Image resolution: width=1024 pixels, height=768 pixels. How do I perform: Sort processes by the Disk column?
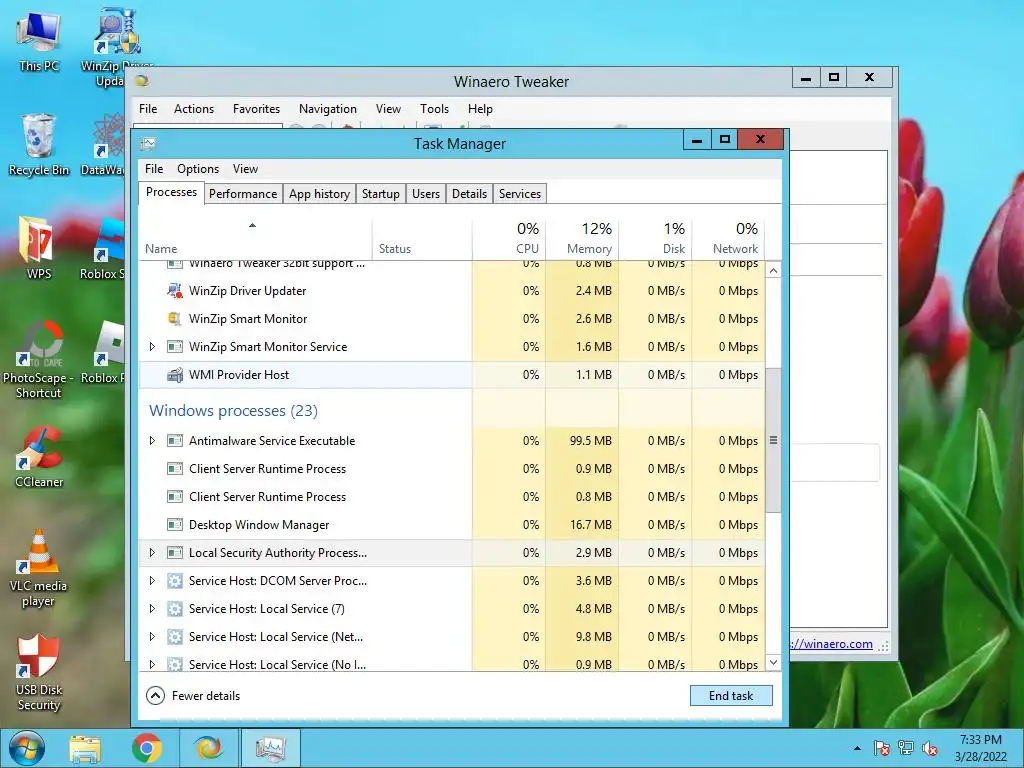(x=656, y=238)
